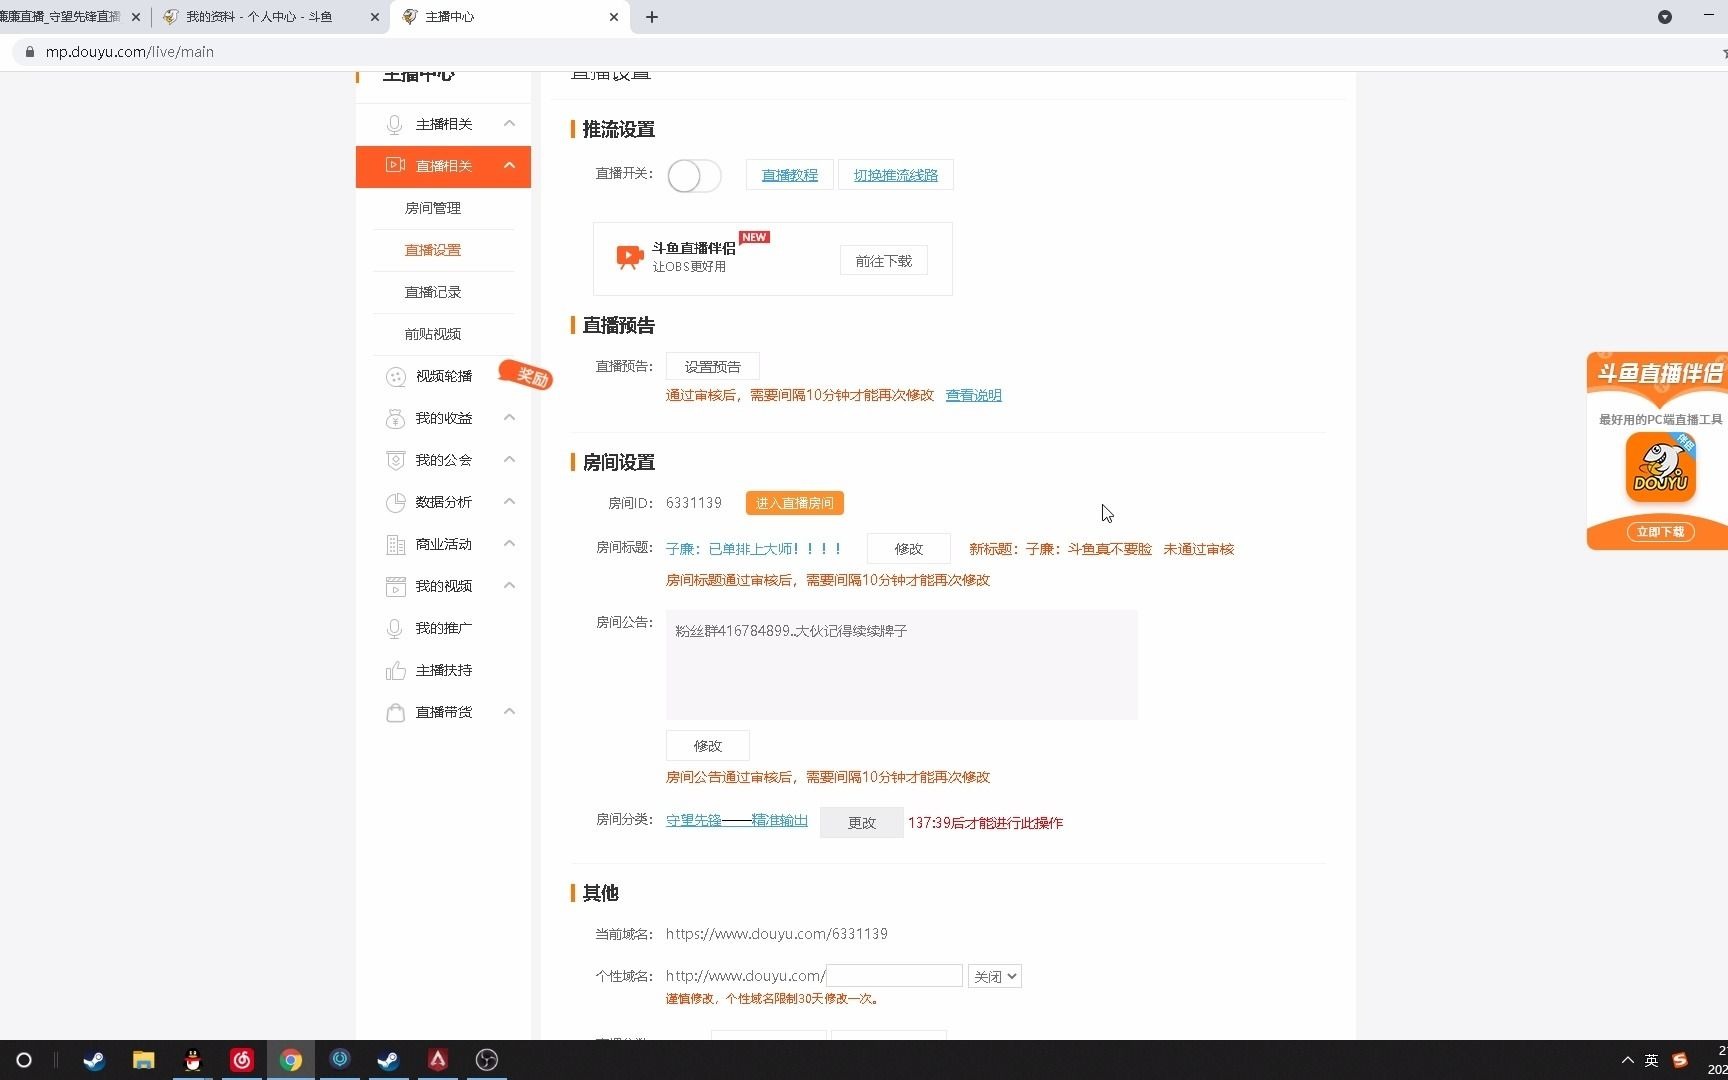The height and width of the screenshot is (1080, 1728).
Task: Click 修改 next to room title
Action: coord(909,549)
